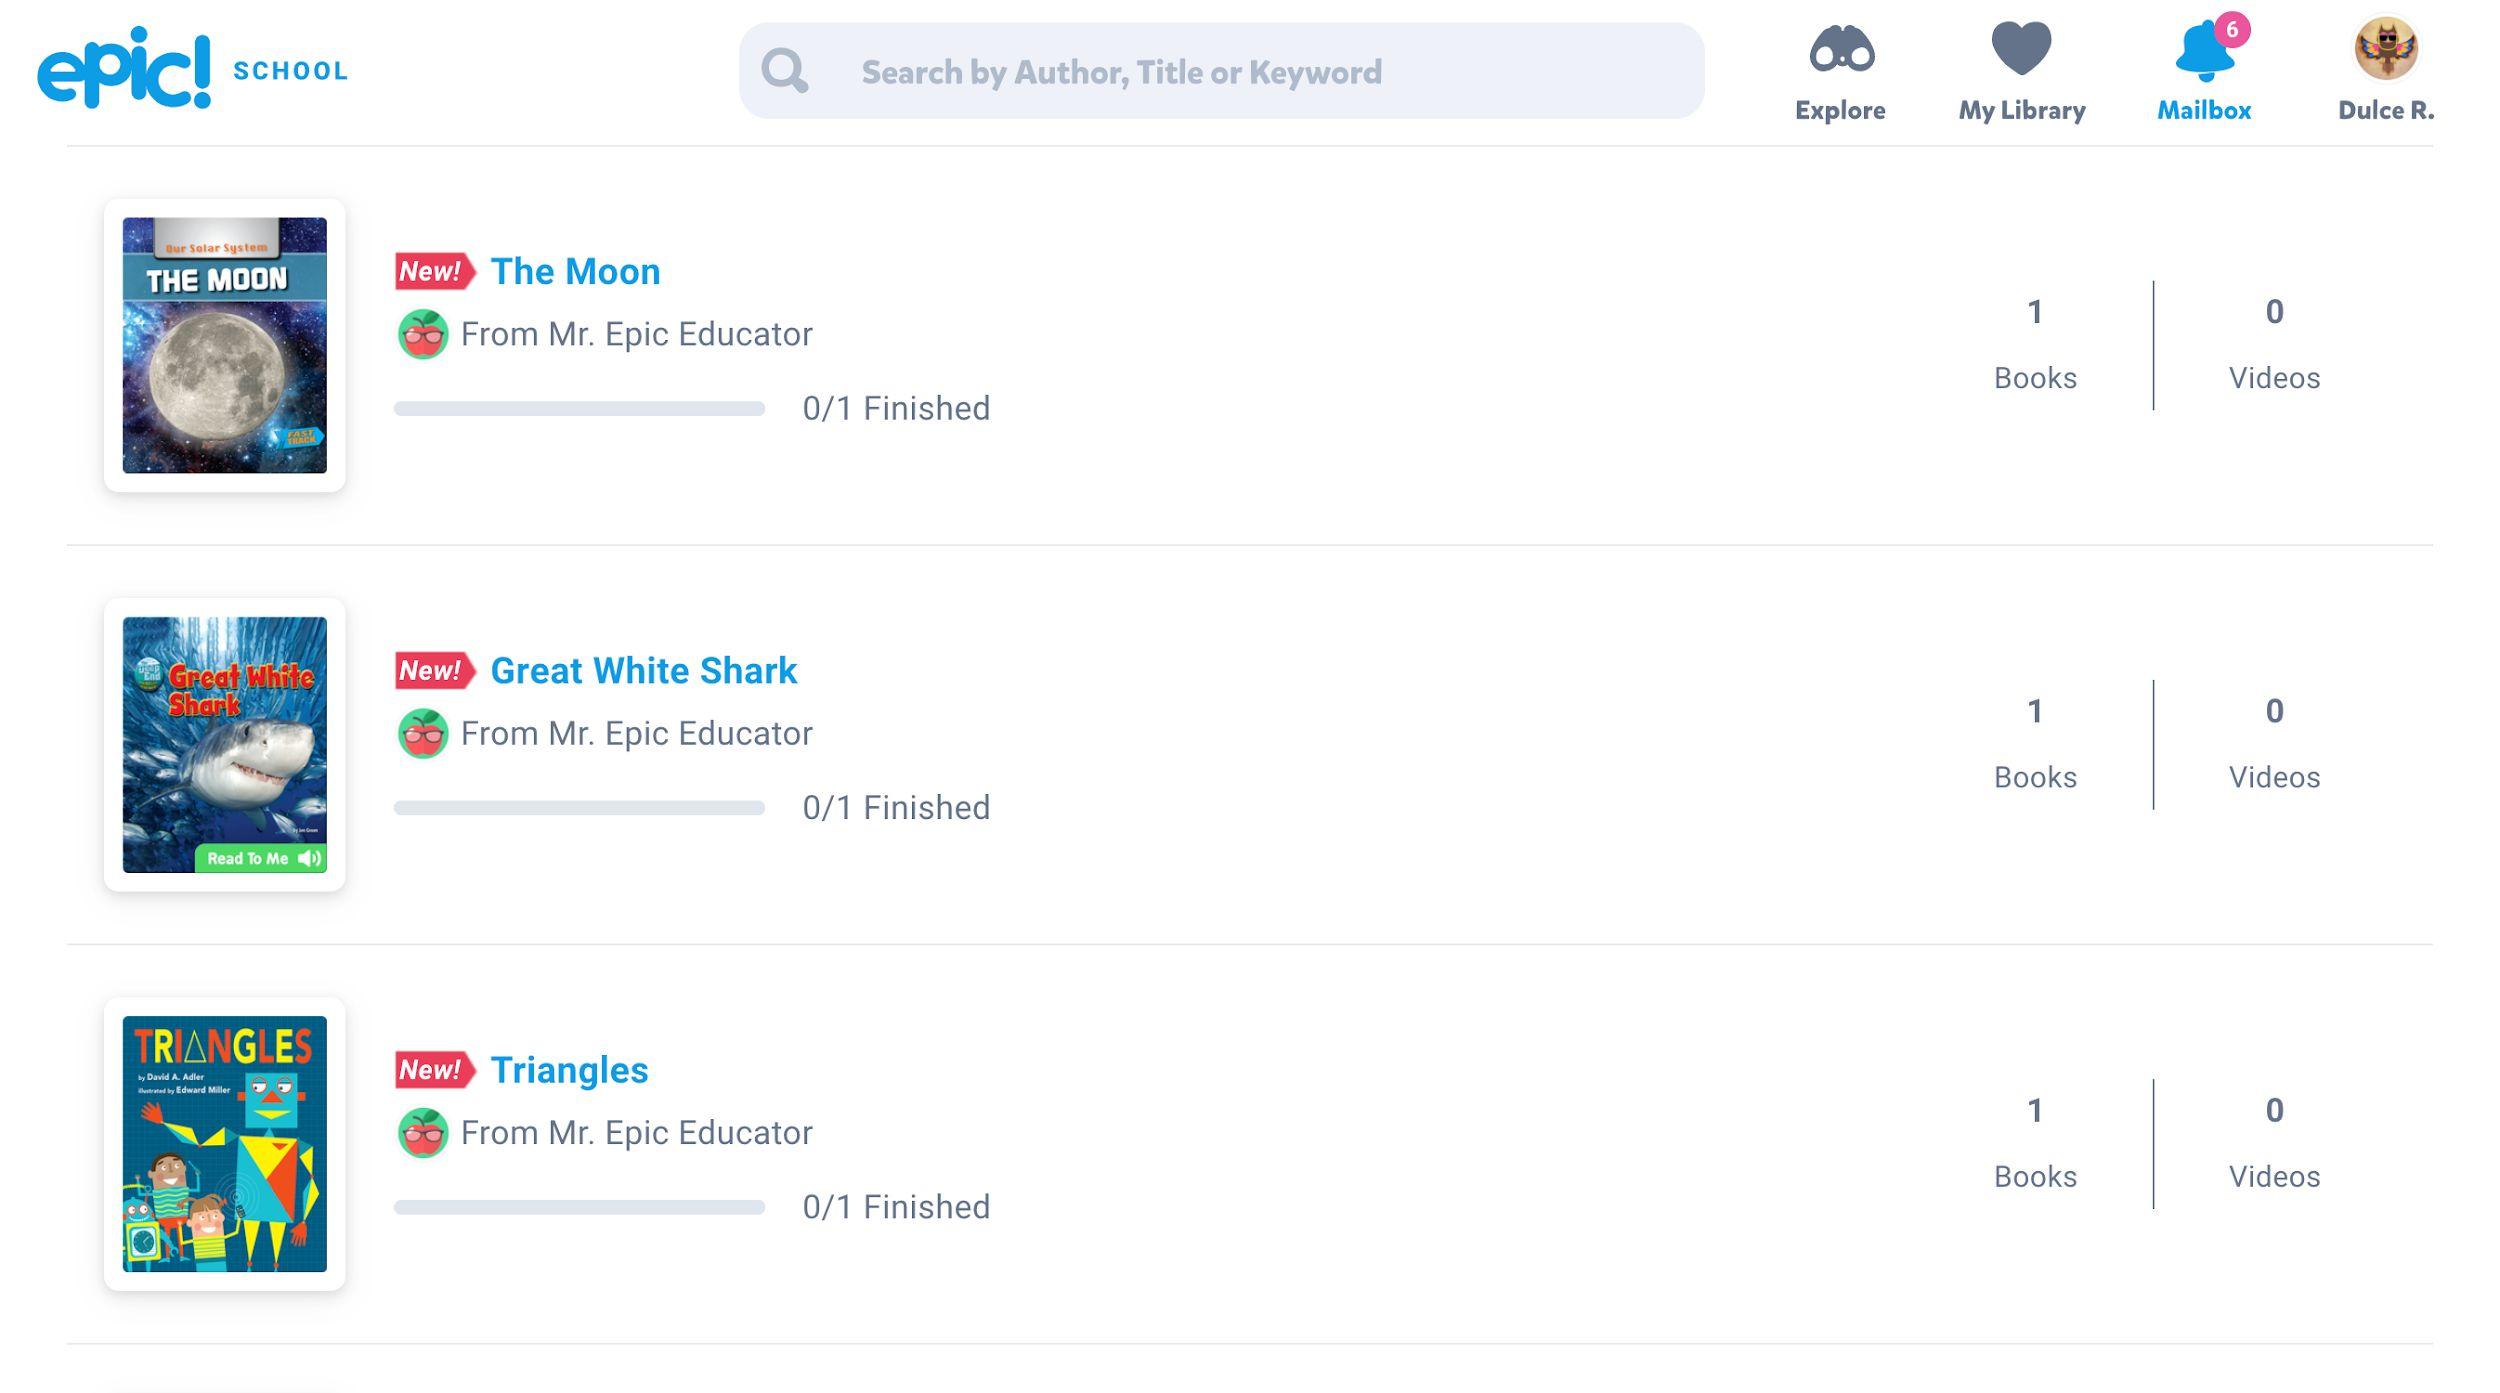Click the Dulce R. profile avatar
The width and height of the screenshot is (2500, 1393).
(x=2385, y=48)
